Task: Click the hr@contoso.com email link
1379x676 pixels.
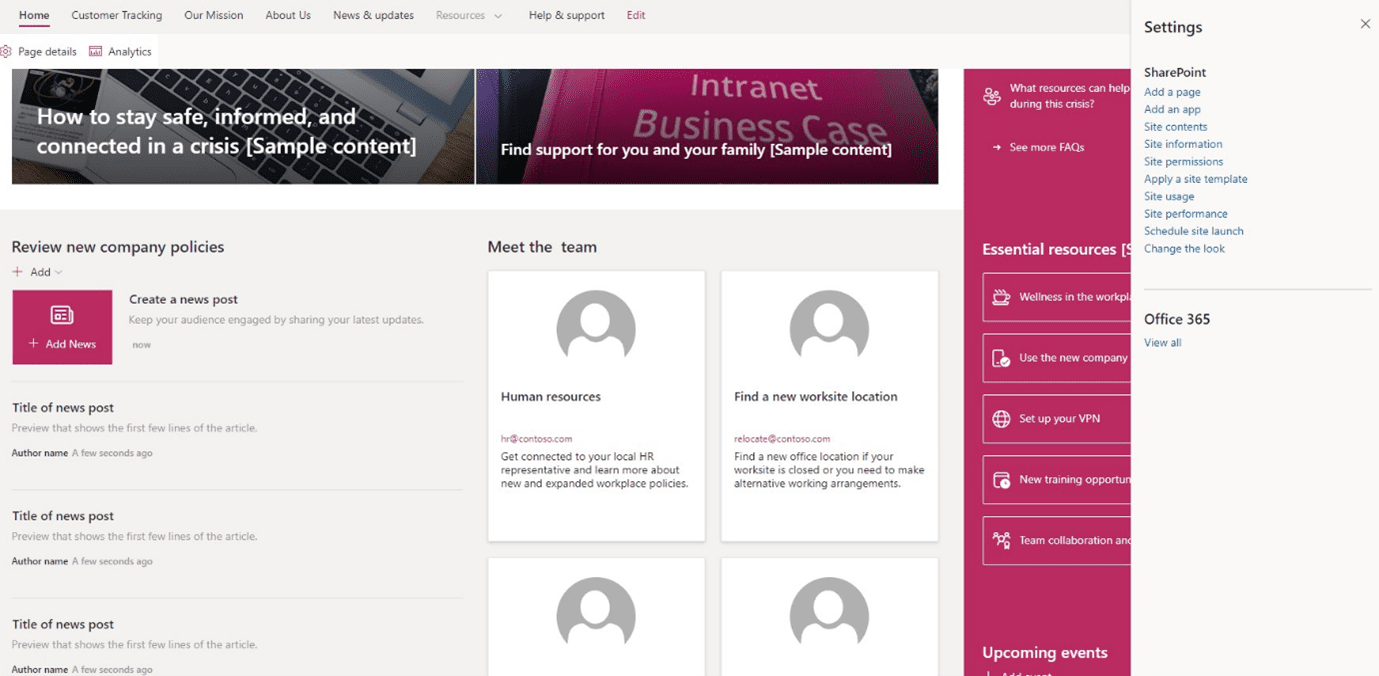Action: pyautogui.click(x=536, y=439)
